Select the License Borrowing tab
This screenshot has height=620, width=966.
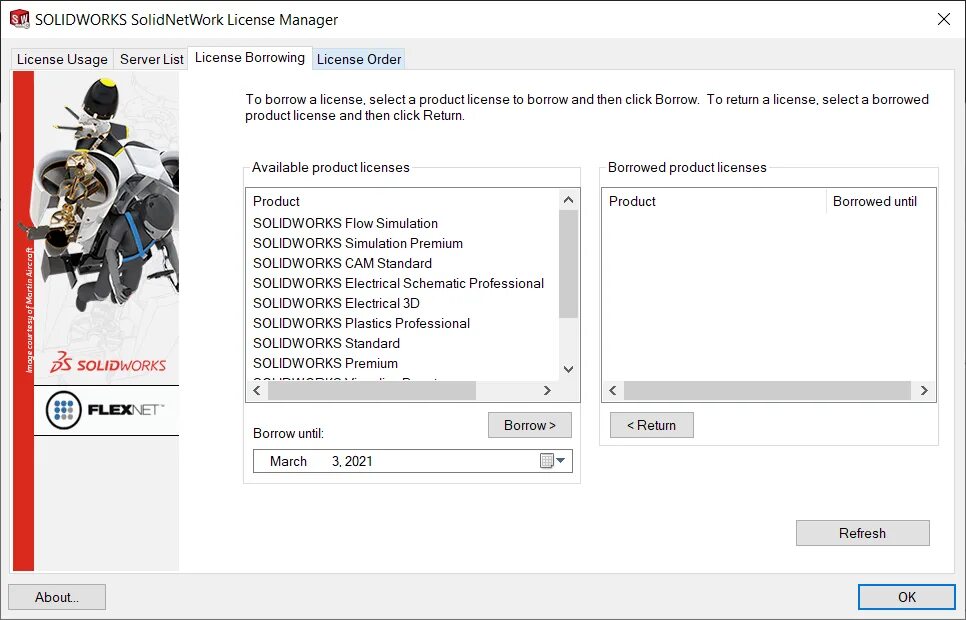coord(250,57)
